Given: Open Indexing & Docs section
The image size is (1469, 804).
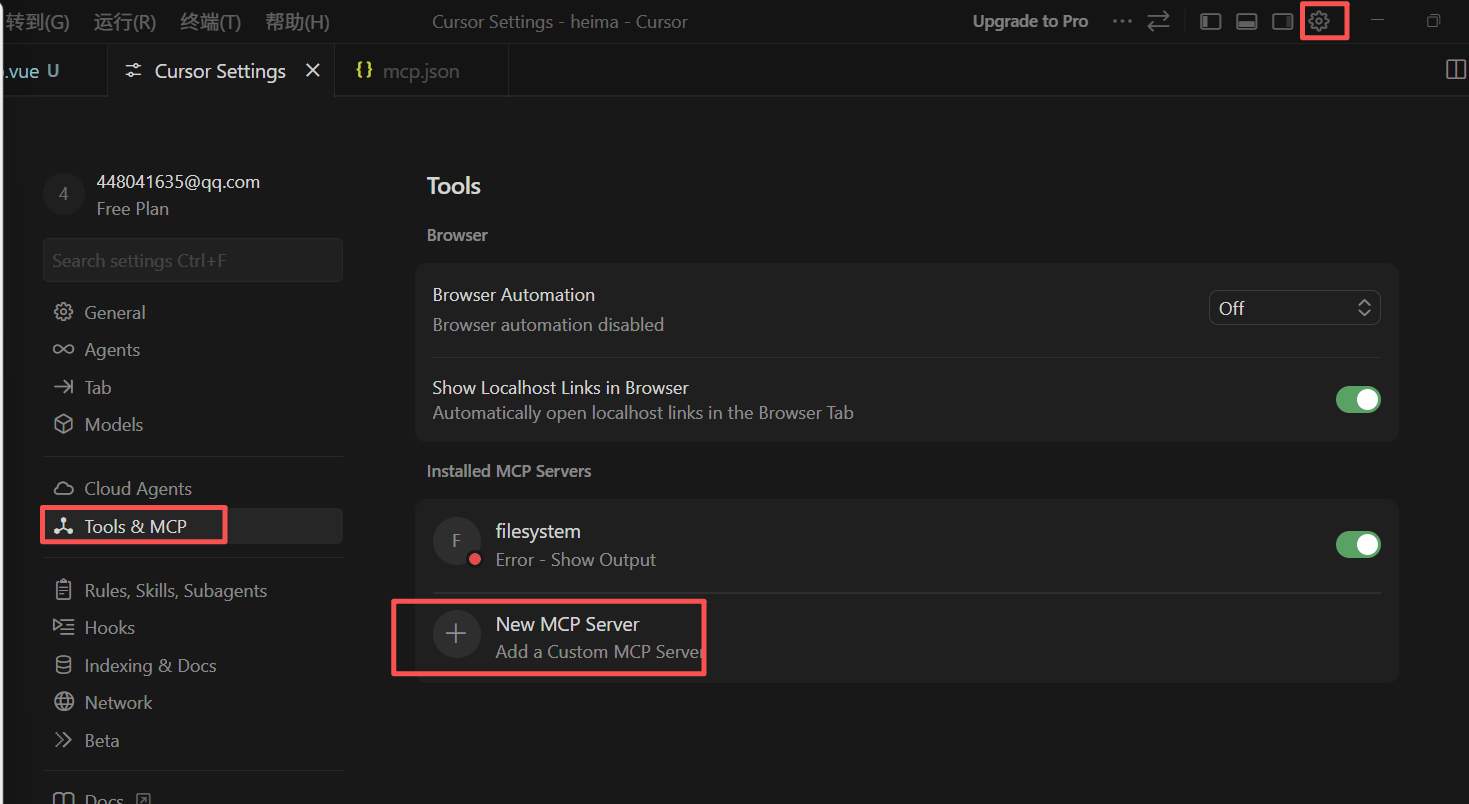Looking at the screenshot, I should click(192, 666).
